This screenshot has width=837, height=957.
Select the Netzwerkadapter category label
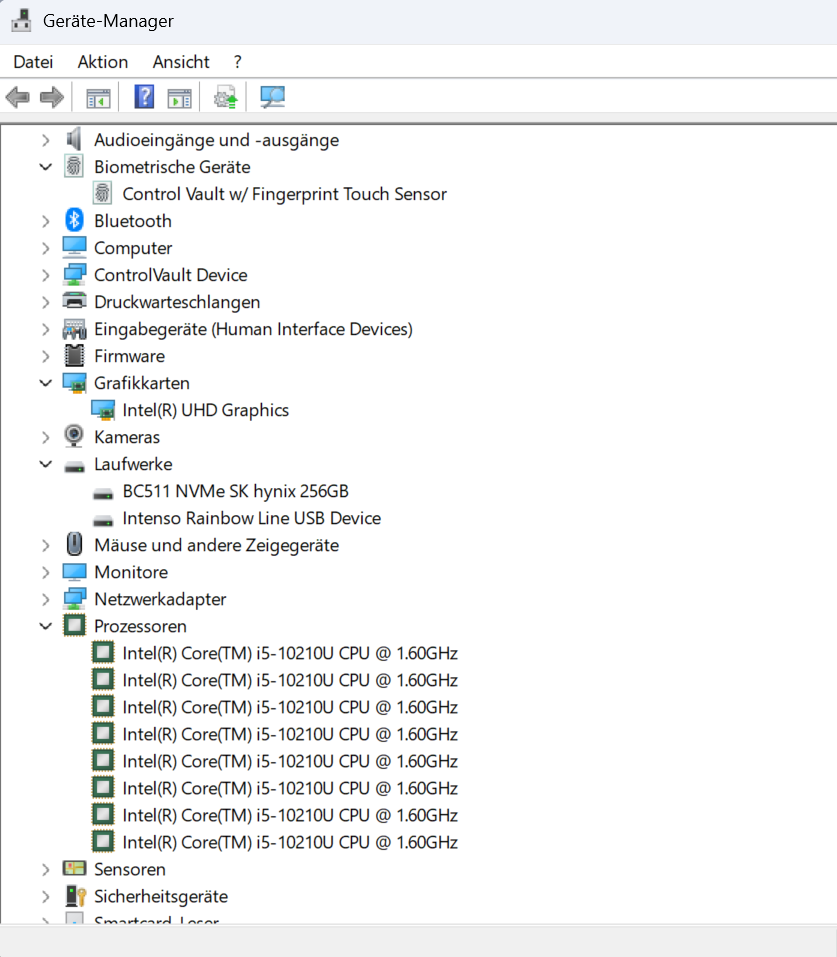click(x=160, y=599)
